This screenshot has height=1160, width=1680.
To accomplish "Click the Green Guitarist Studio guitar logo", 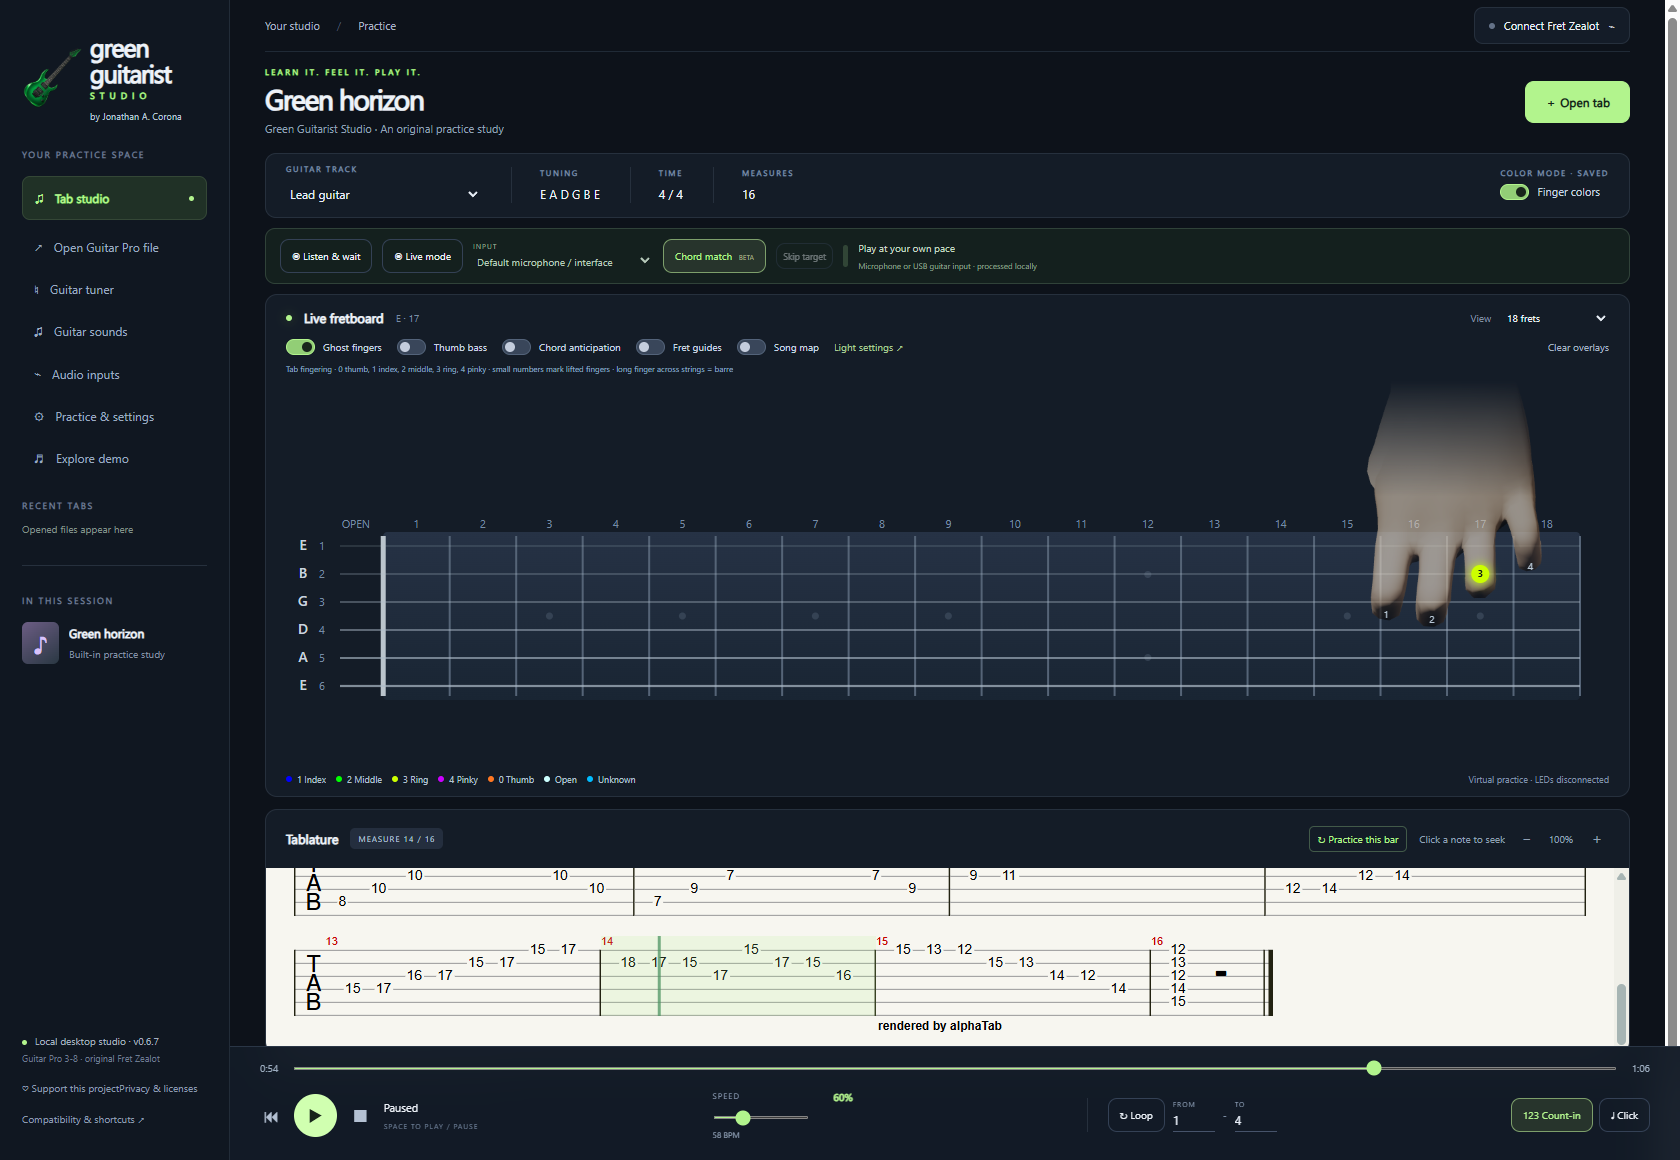I will [51, 78].
